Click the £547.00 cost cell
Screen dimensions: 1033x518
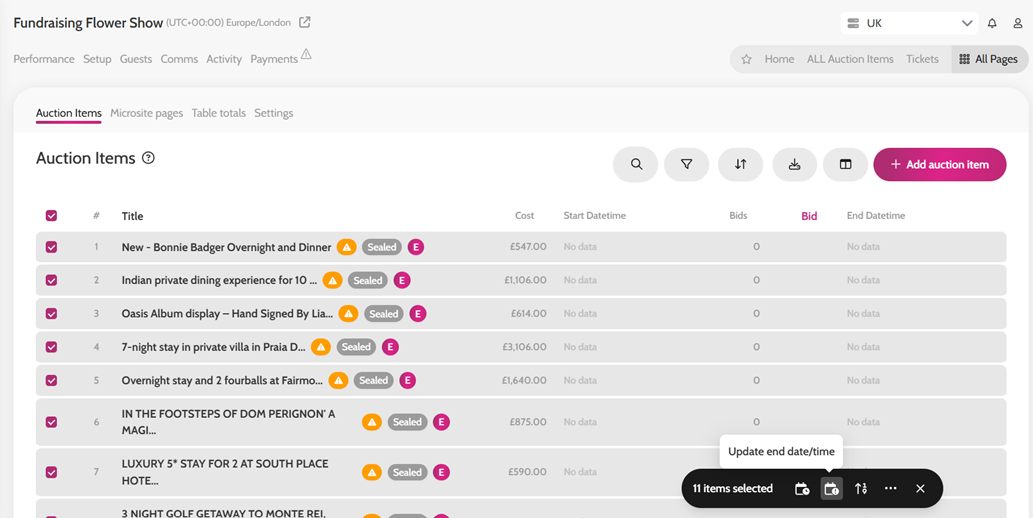click(x=528, y=247)
